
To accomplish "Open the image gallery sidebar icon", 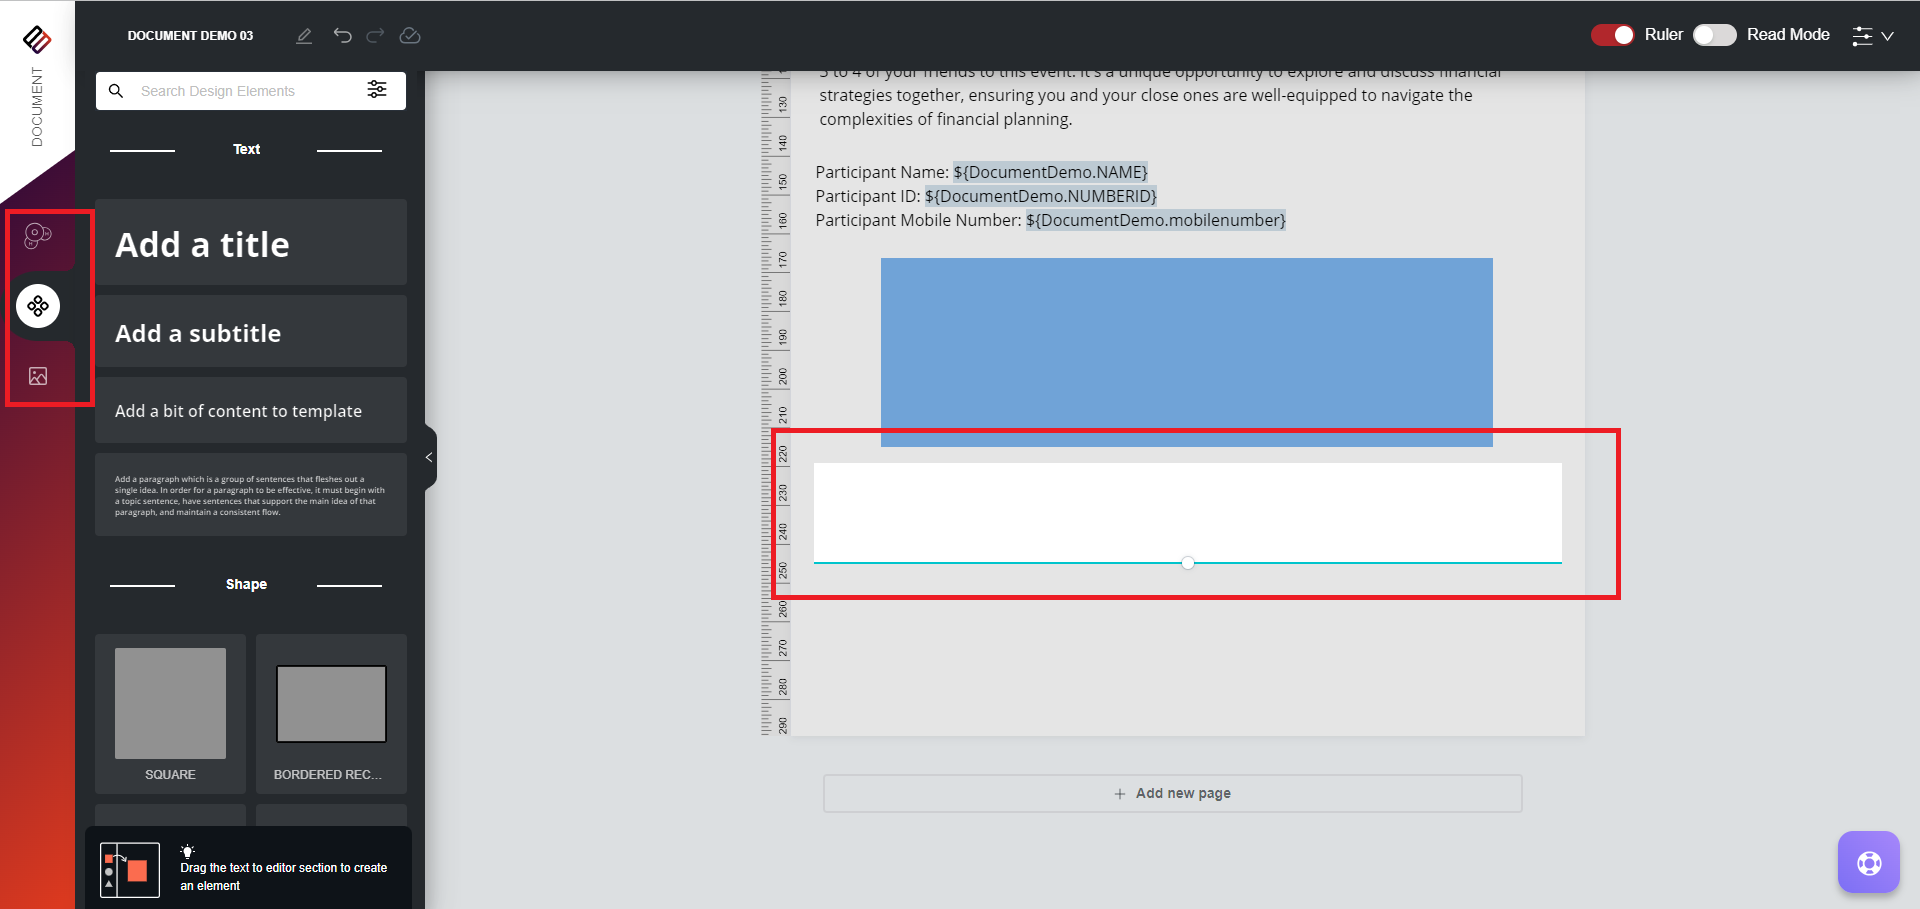I will coord(38,376).
